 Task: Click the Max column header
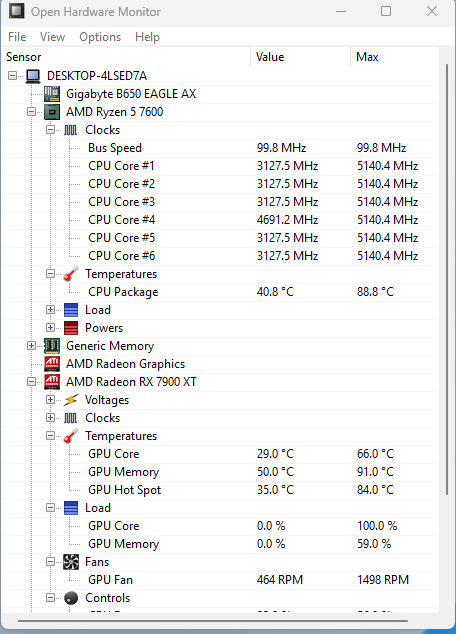tap(395, 57)
